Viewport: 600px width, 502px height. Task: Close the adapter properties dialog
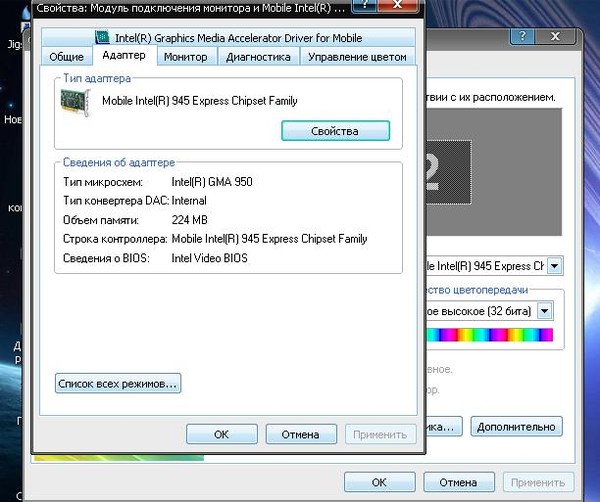(x=398, y=5)
